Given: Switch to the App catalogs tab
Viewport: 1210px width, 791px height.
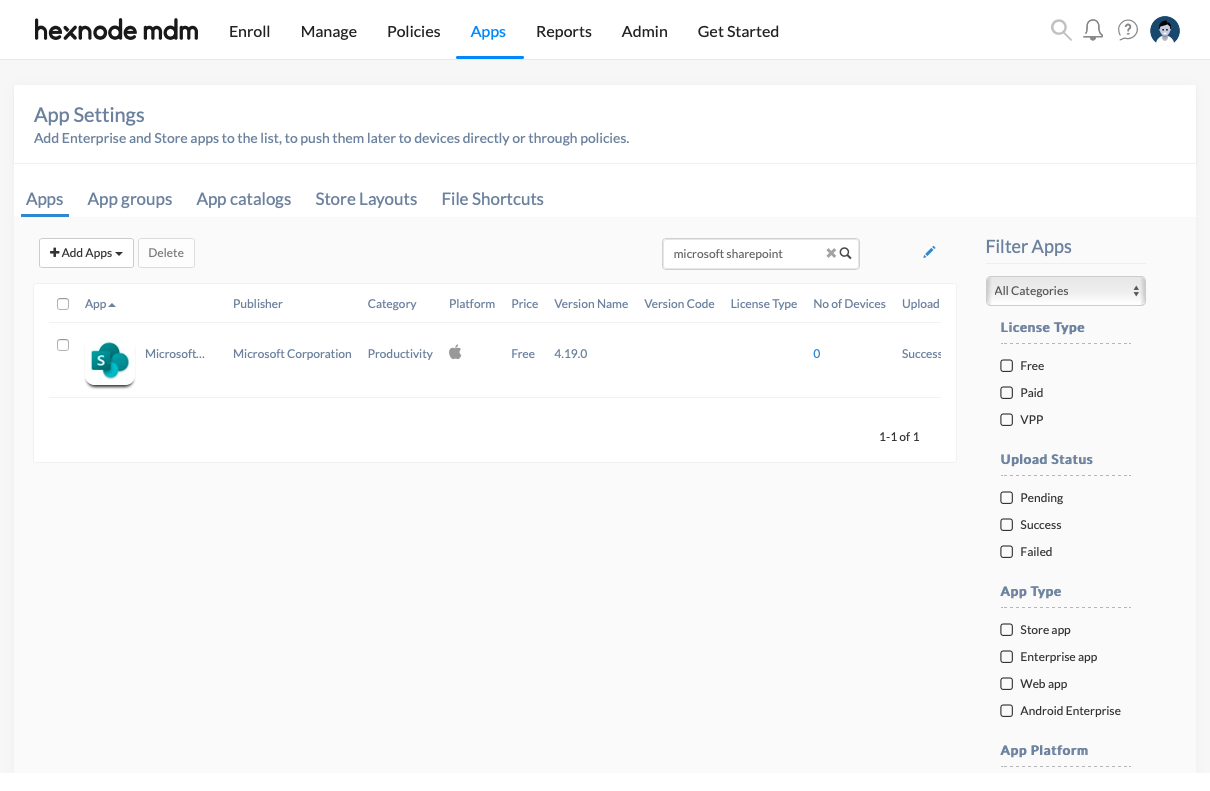Looking at the screenshot, I should coord(244,199).
